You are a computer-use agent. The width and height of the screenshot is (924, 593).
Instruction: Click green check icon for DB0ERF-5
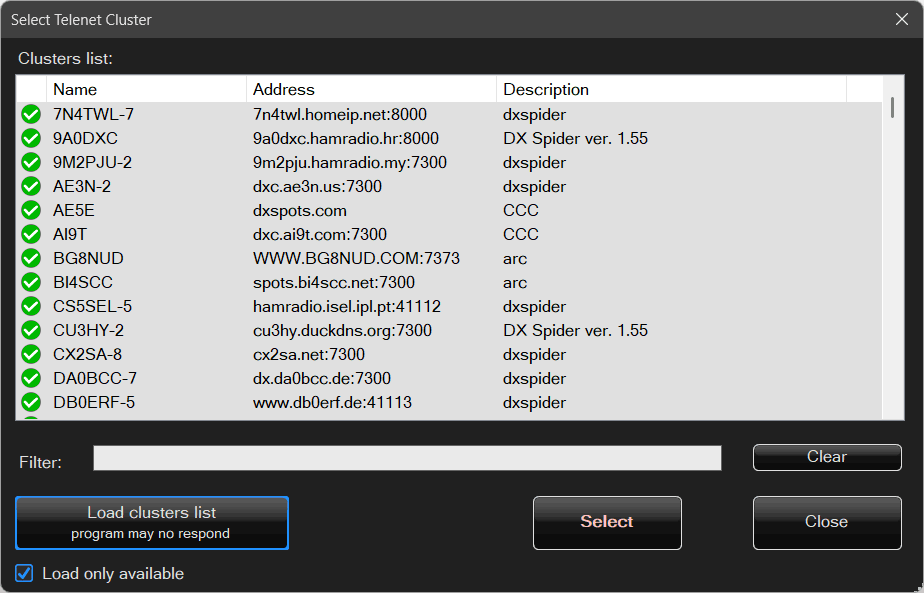click(x=31, y=403)
